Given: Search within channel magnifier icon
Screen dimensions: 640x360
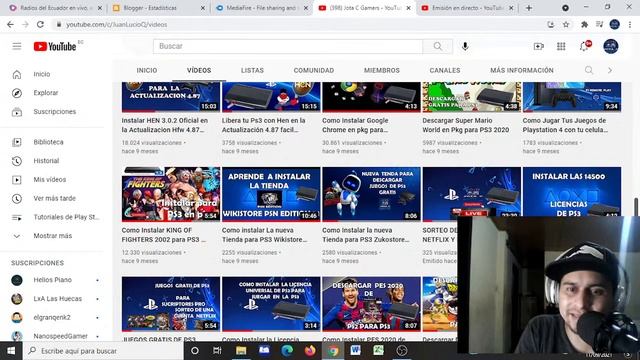Looking at the screenshot, I should point(589,70).
